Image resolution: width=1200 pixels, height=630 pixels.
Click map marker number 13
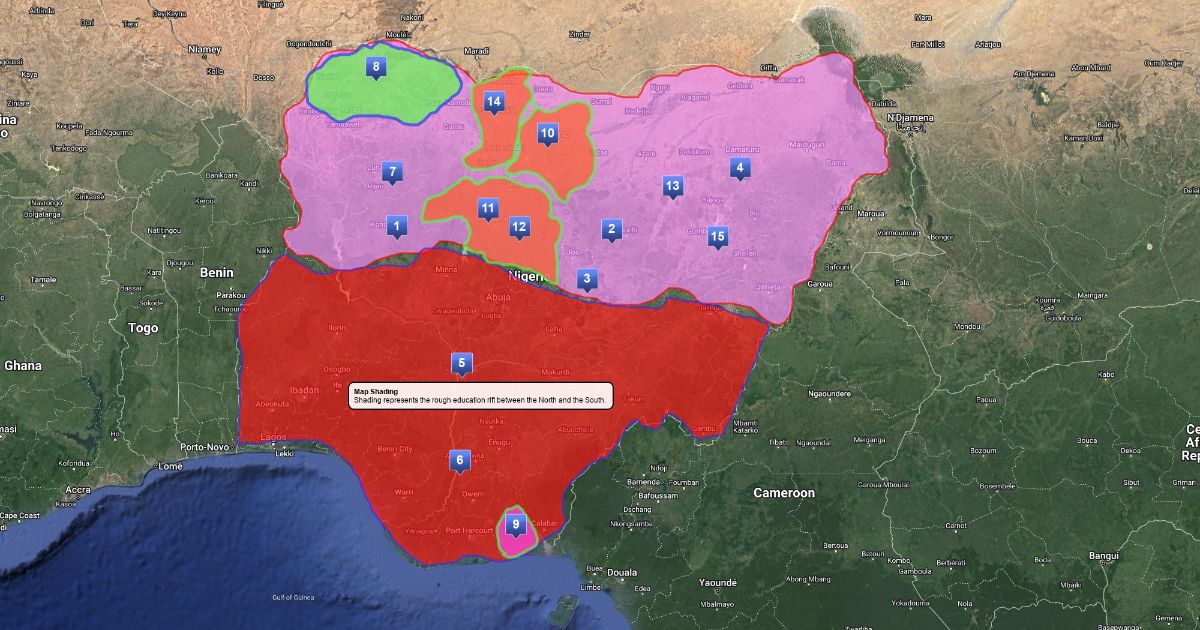673,186
